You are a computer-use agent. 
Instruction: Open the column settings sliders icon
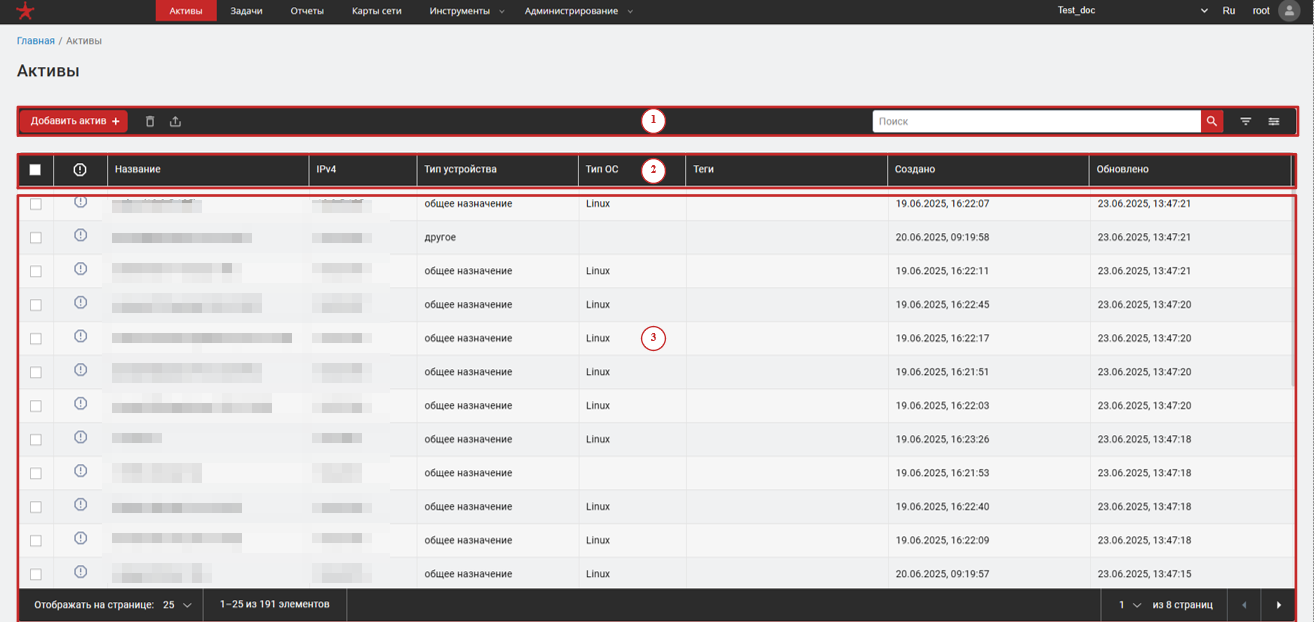click(1274, 122)
